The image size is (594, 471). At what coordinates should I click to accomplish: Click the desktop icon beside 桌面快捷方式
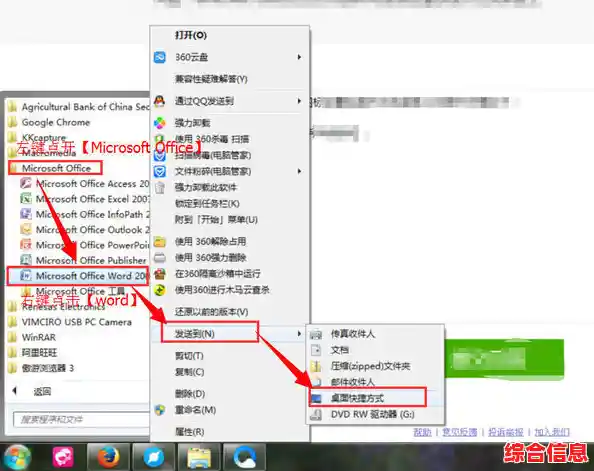tap(316, 398)
